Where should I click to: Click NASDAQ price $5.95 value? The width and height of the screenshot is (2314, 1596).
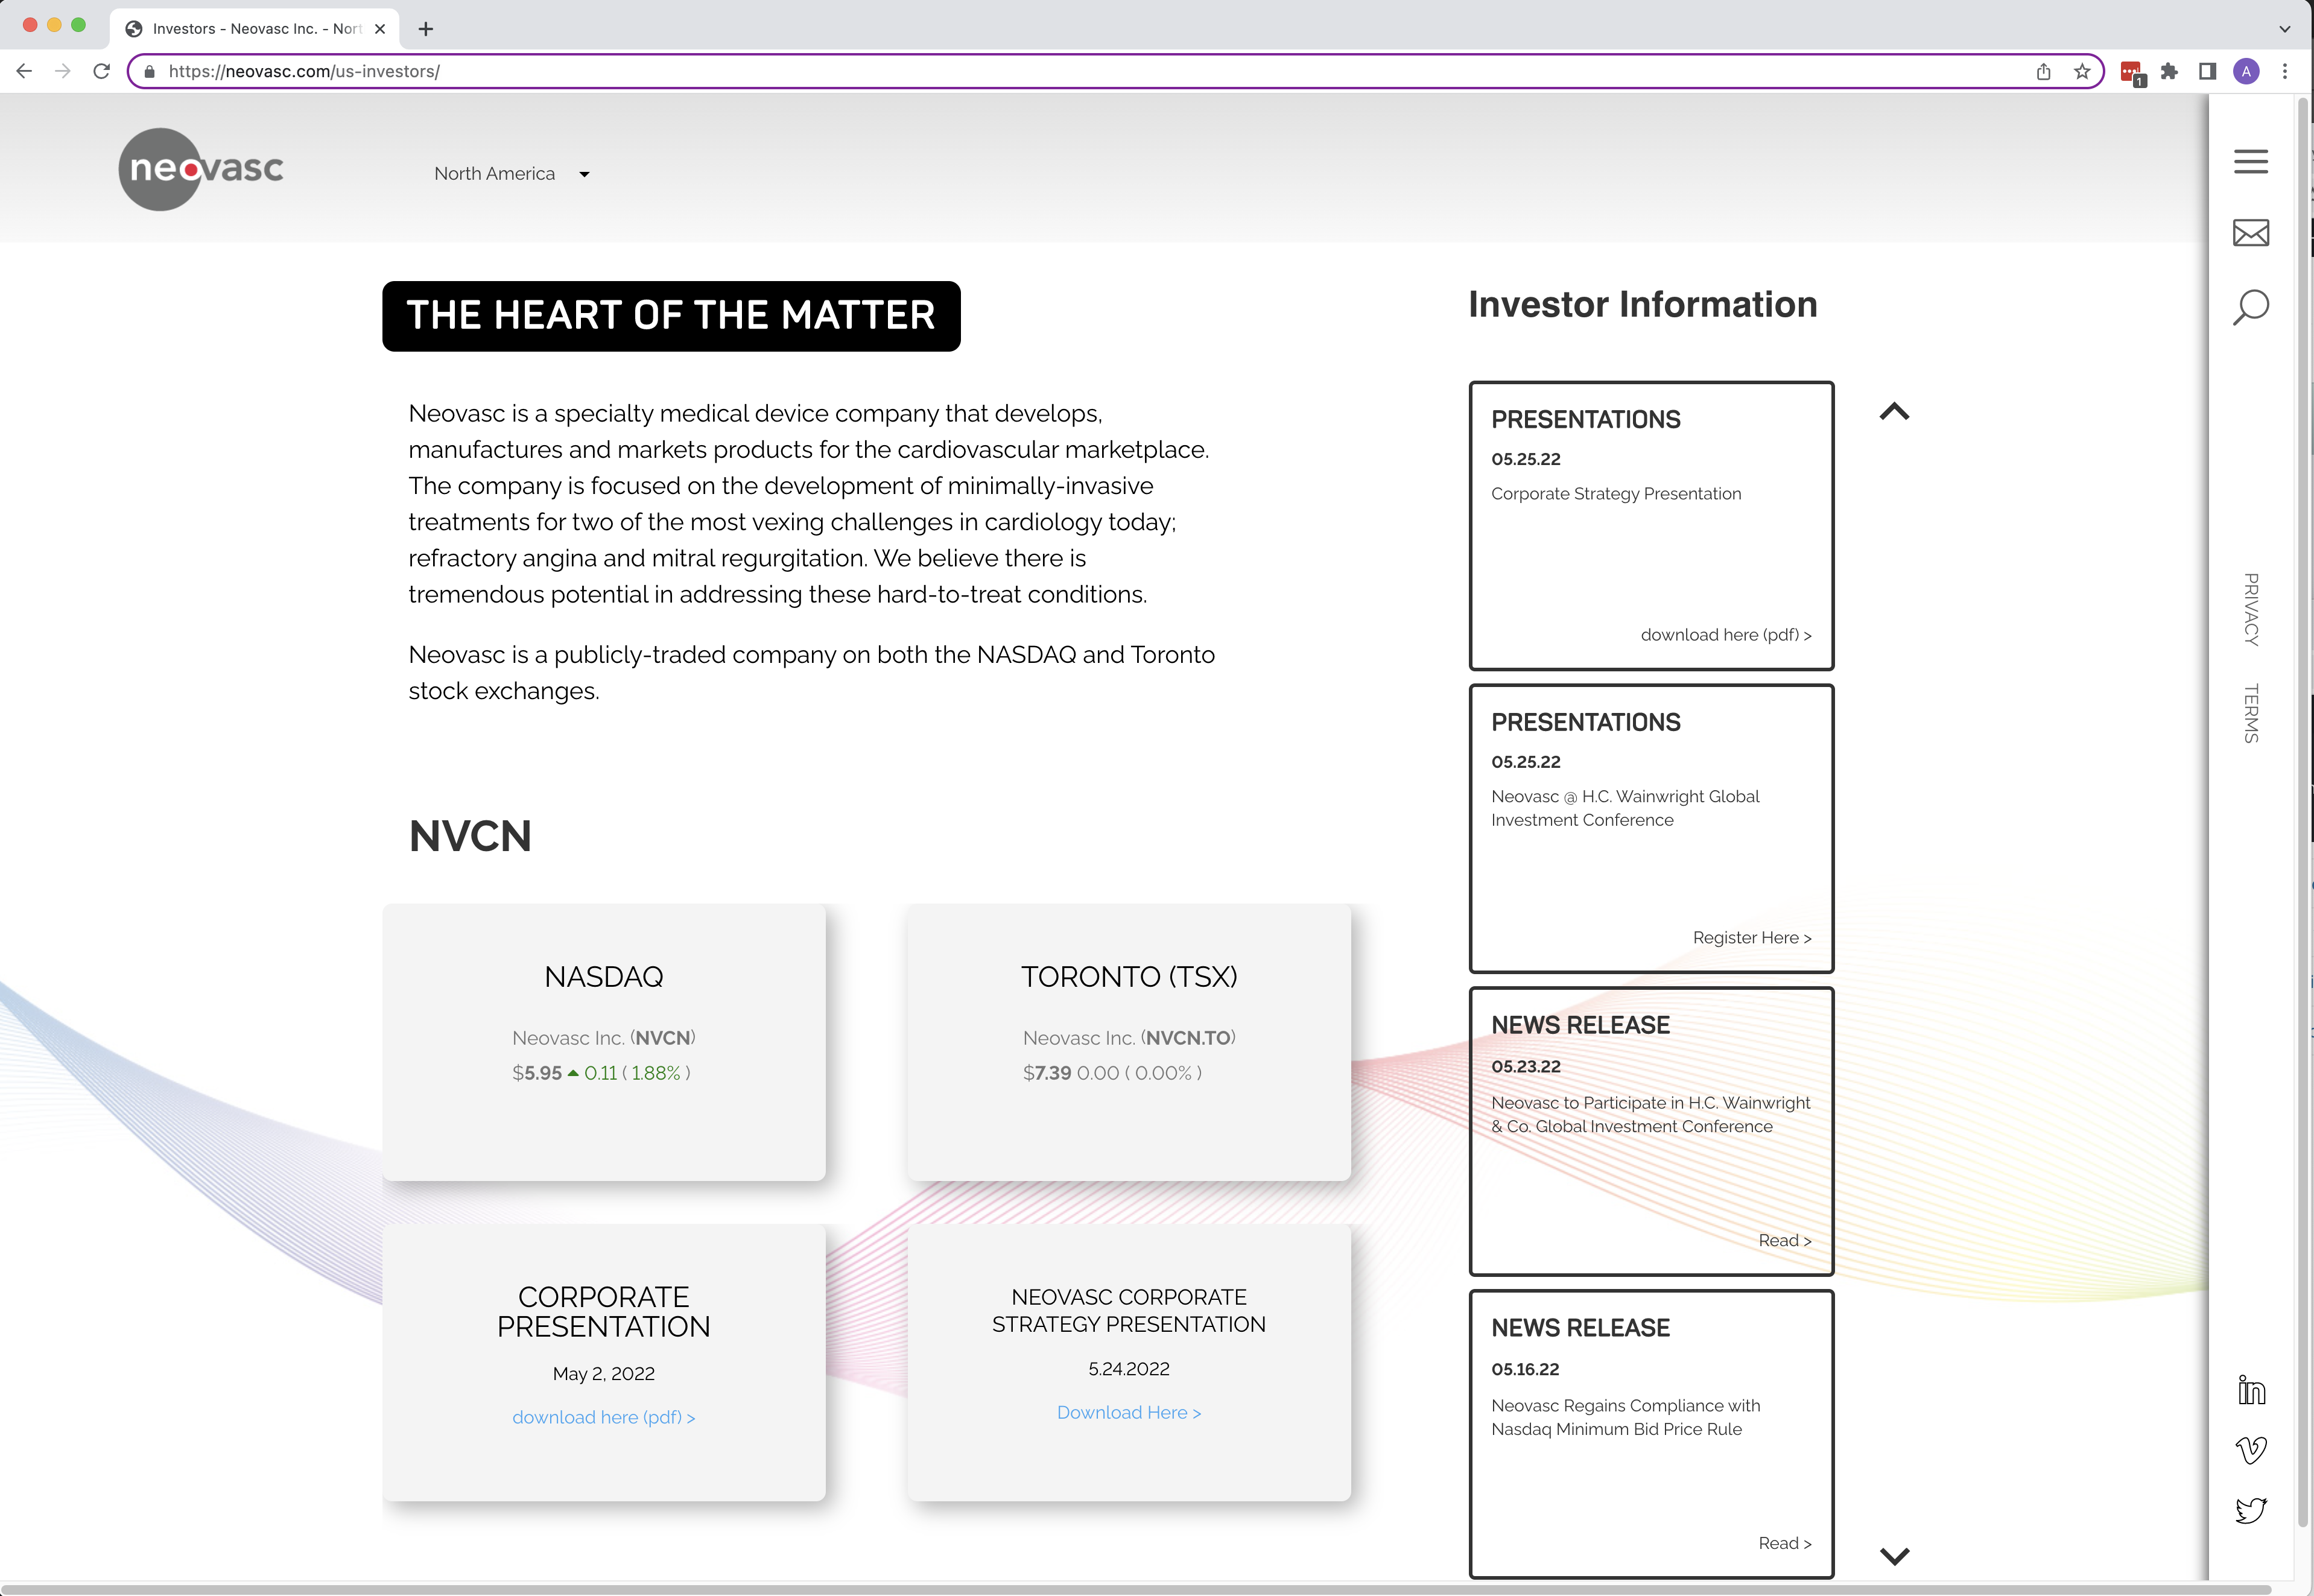pyautogui.click(x=537, y=1073)
